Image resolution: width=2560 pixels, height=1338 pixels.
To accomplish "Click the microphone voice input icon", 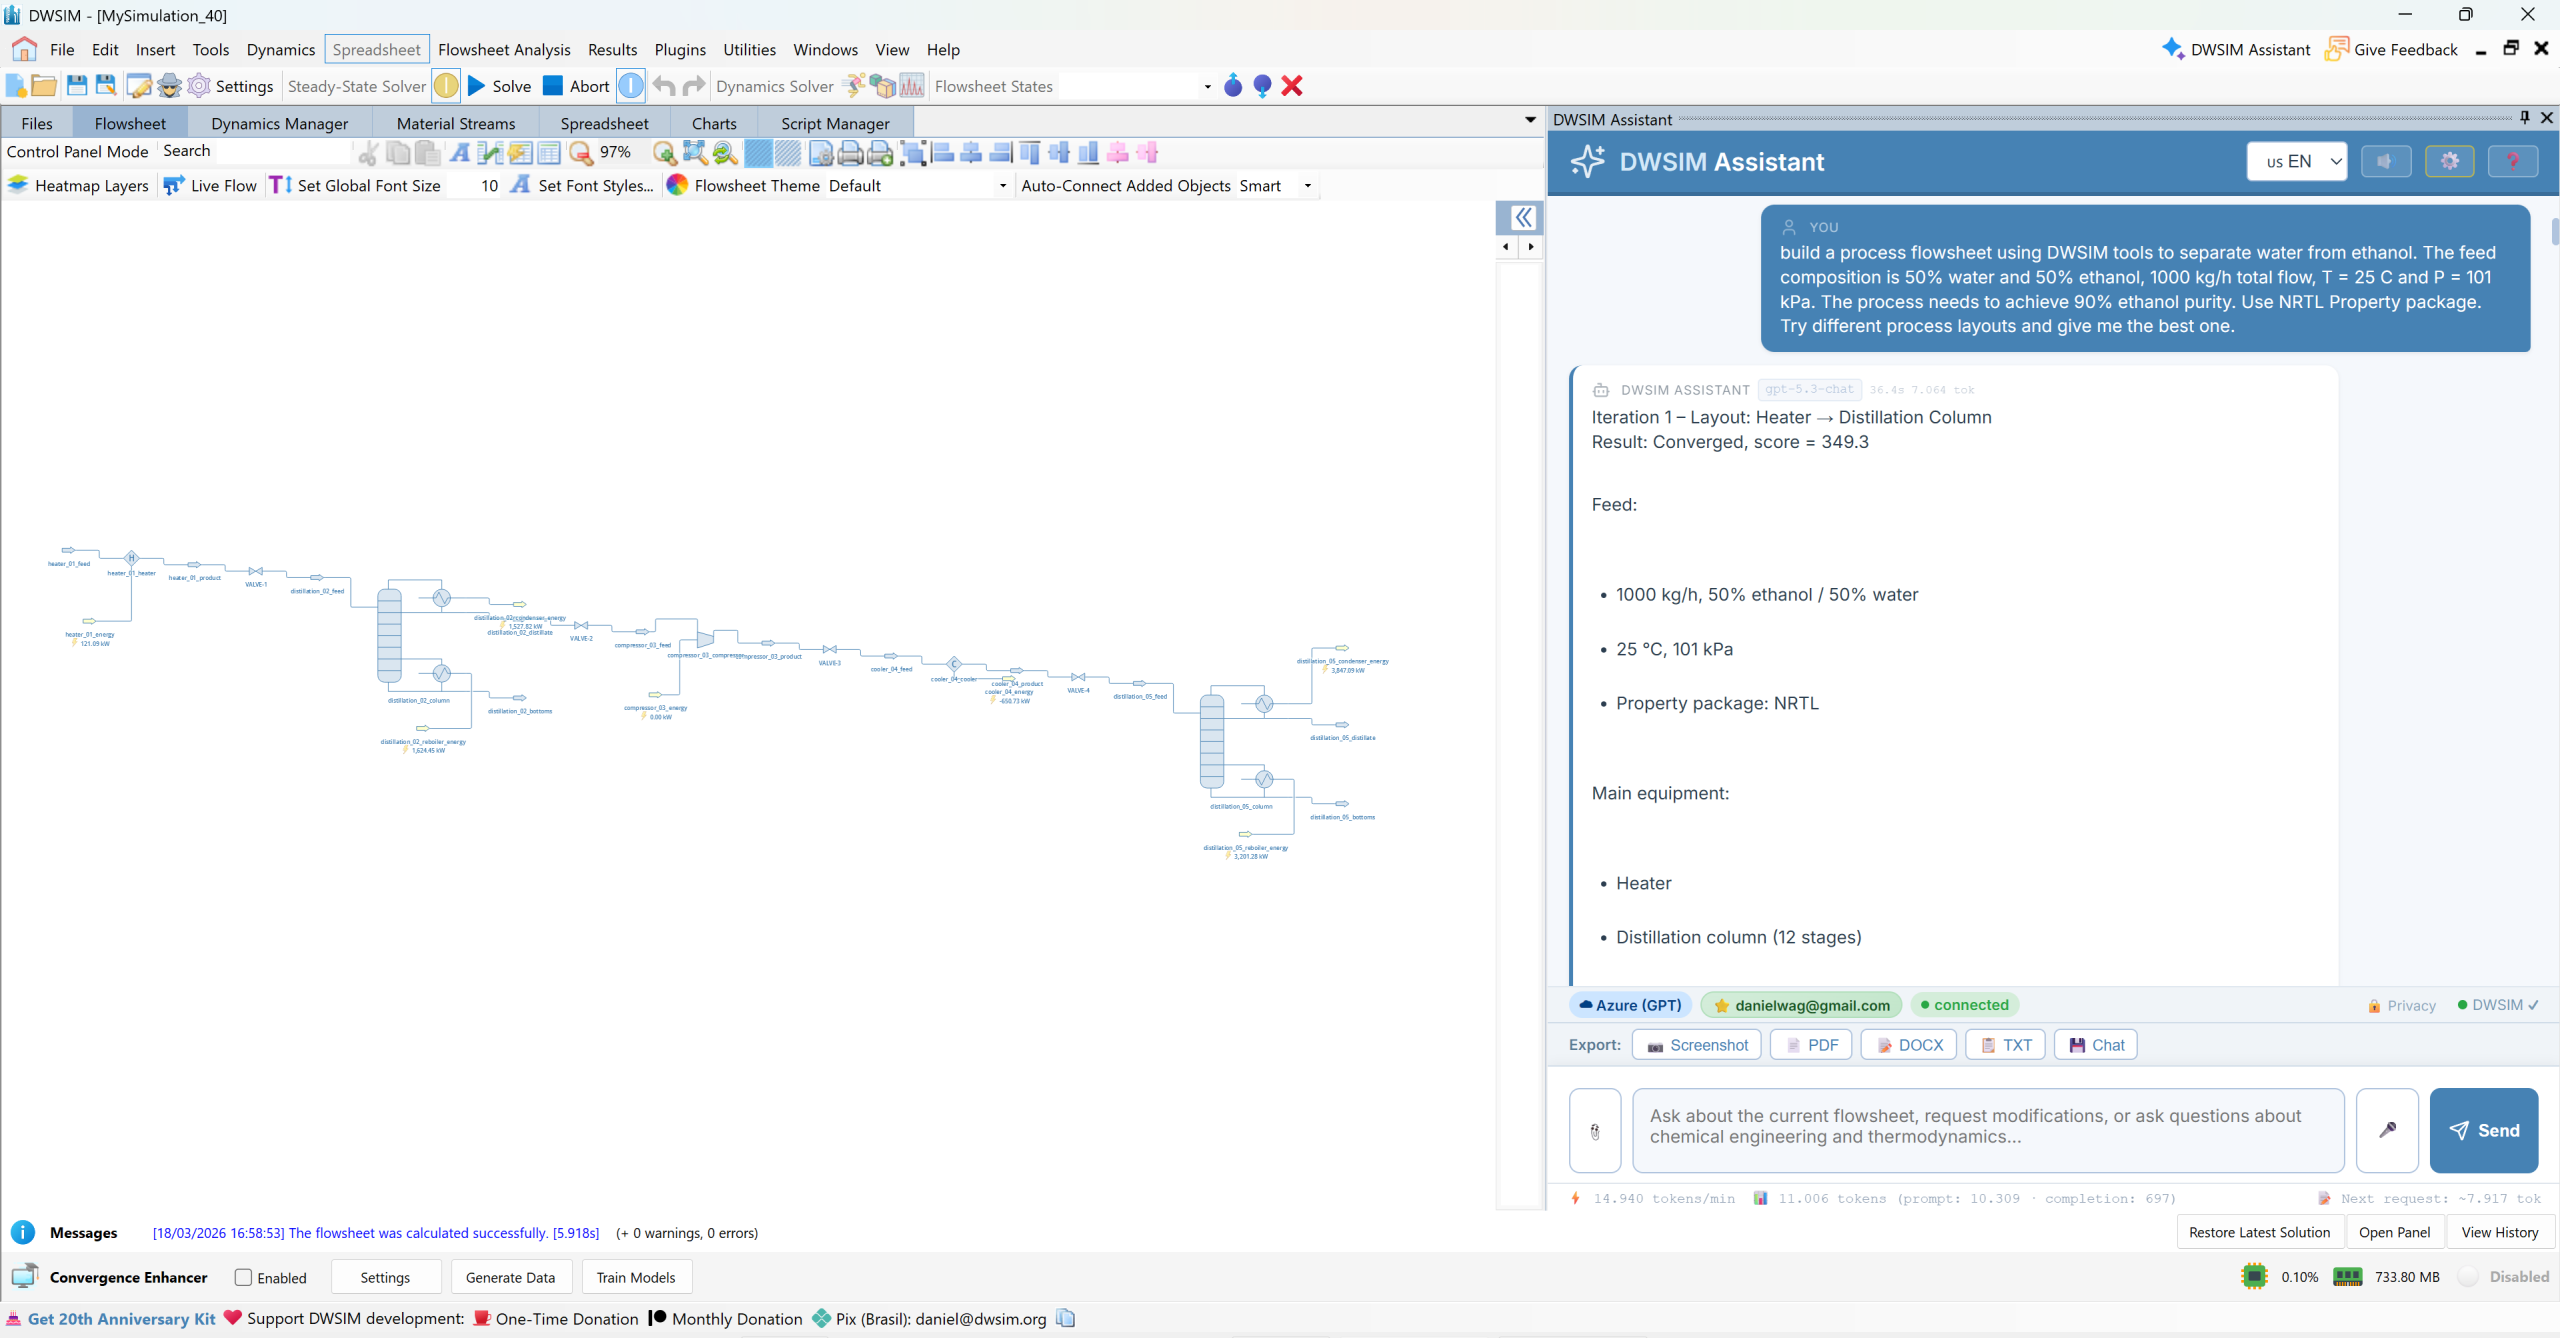I will 2387,1130.
